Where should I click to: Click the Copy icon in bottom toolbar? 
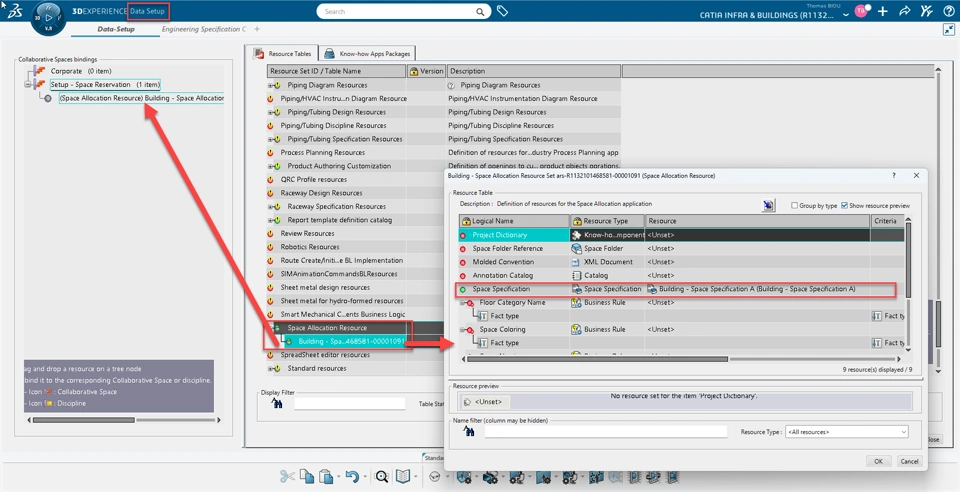307,477
